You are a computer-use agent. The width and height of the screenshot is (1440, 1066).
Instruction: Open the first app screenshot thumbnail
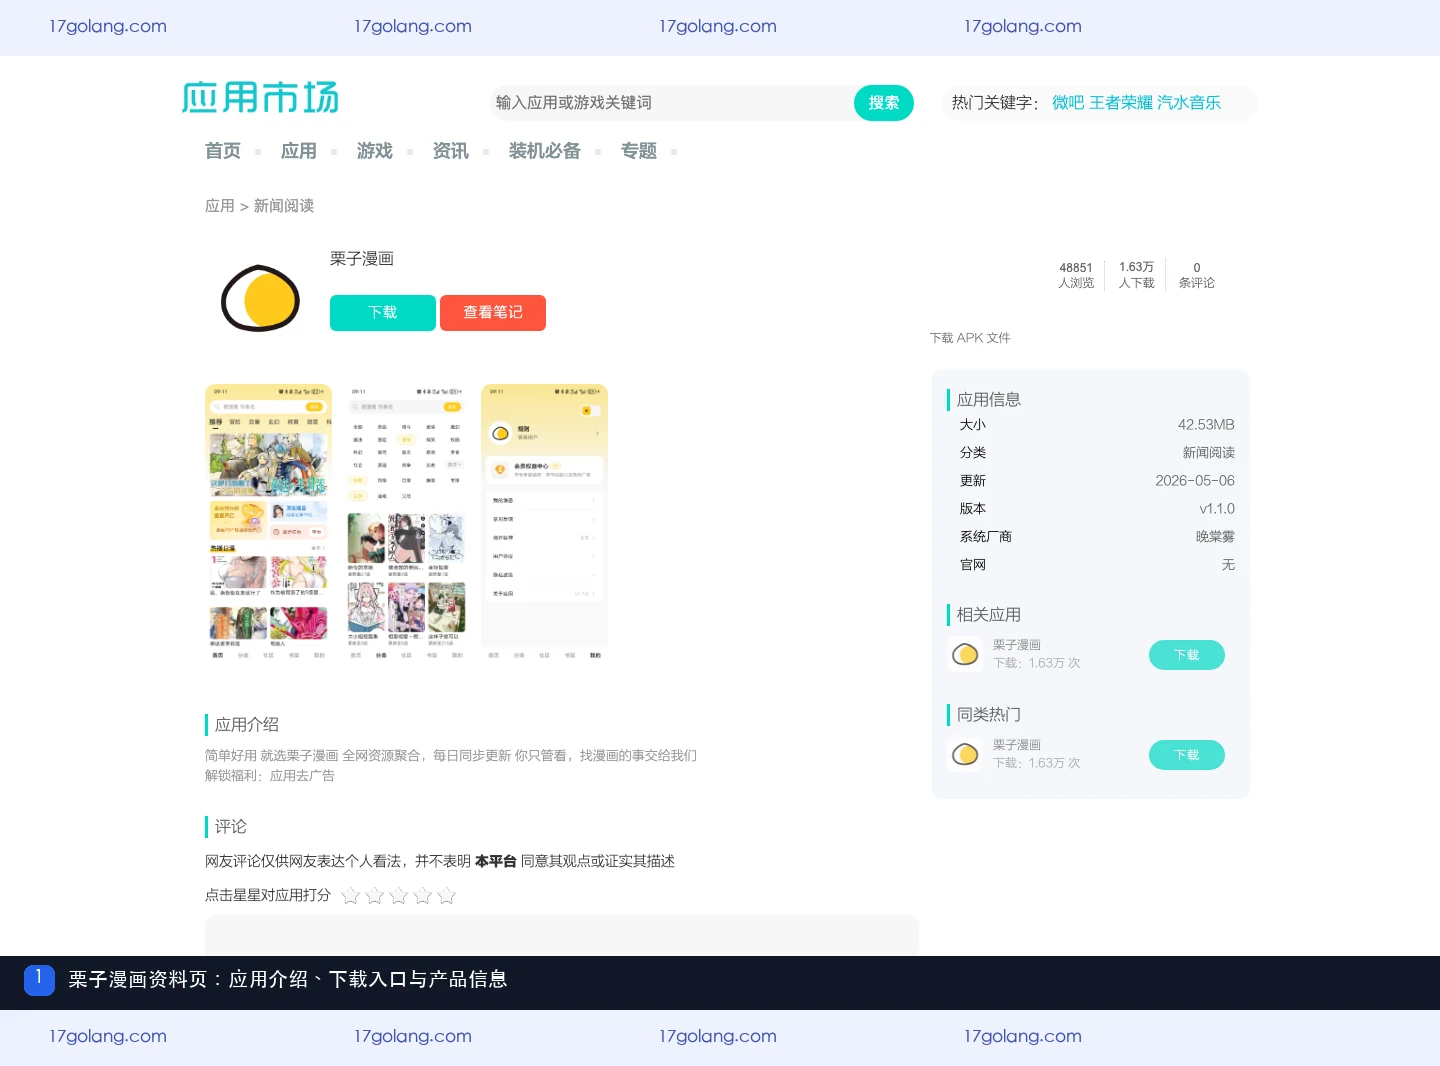[x=268, y=523]
